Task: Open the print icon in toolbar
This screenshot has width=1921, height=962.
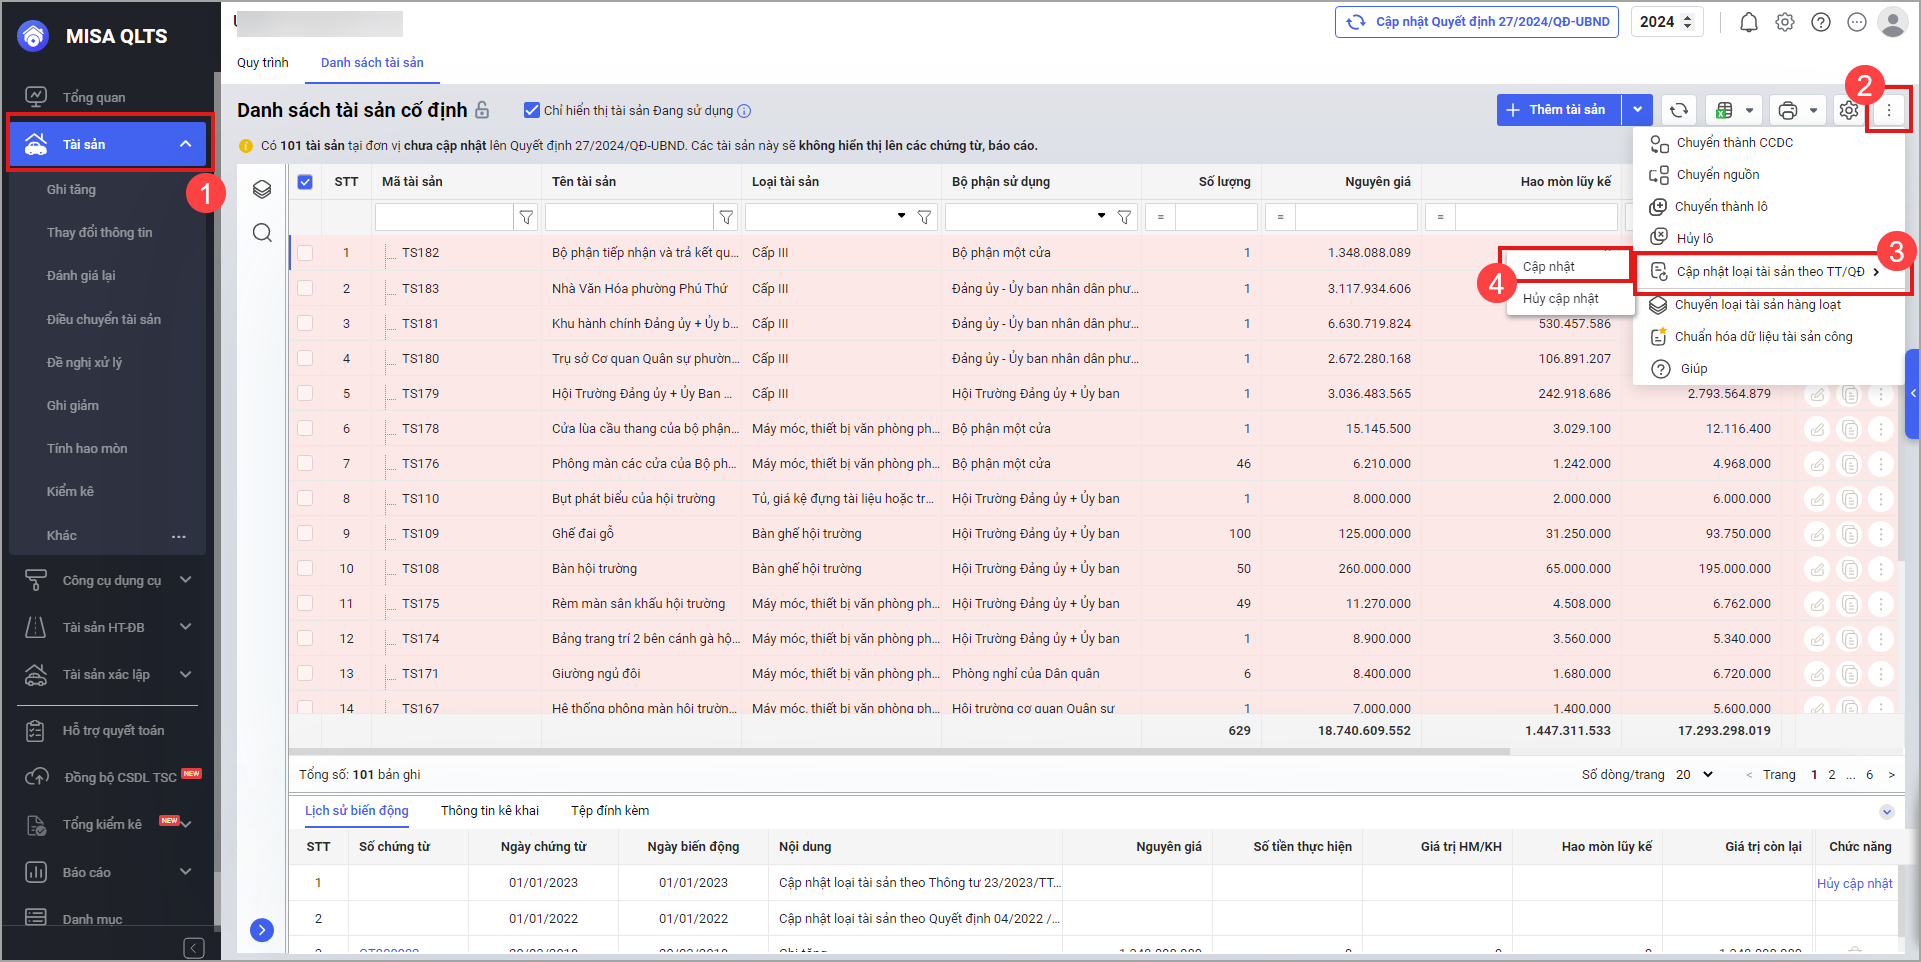Action: 1788,110
